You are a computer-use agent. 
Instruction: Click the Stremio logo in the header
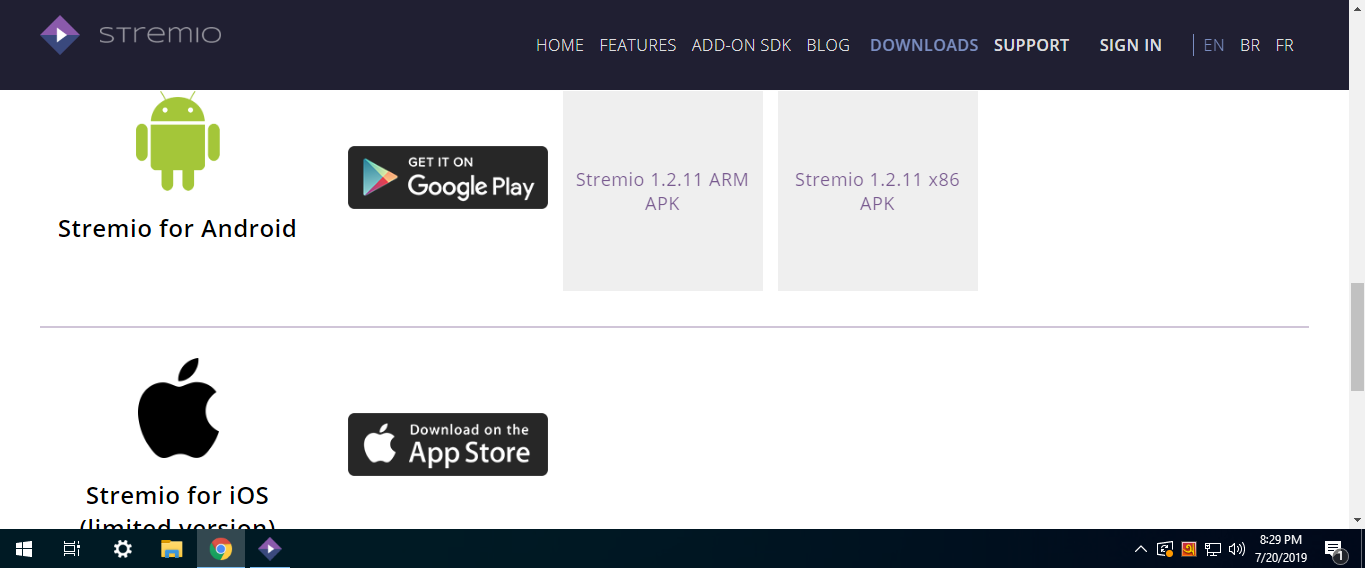click(131, 35)
